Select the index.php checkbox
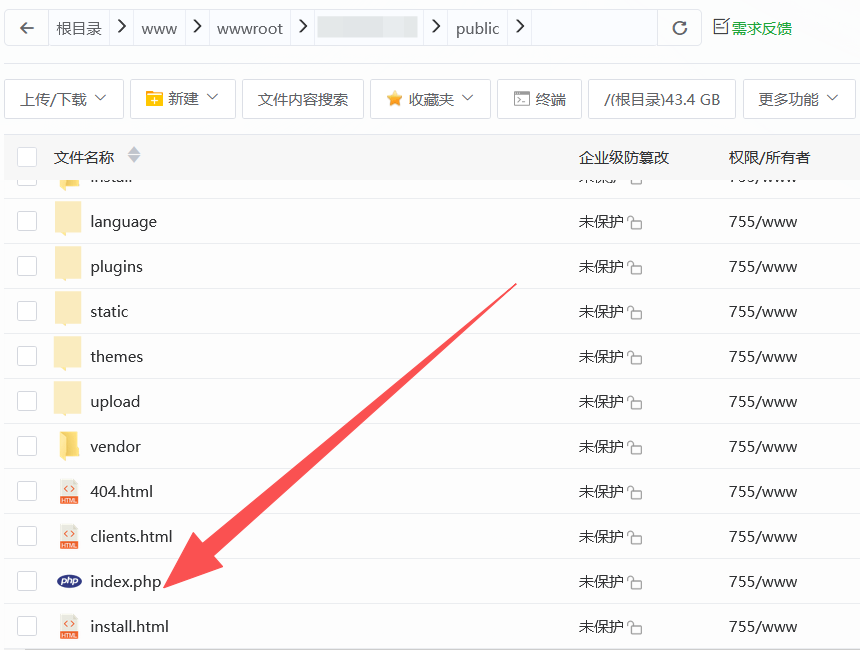 [27, 581]
